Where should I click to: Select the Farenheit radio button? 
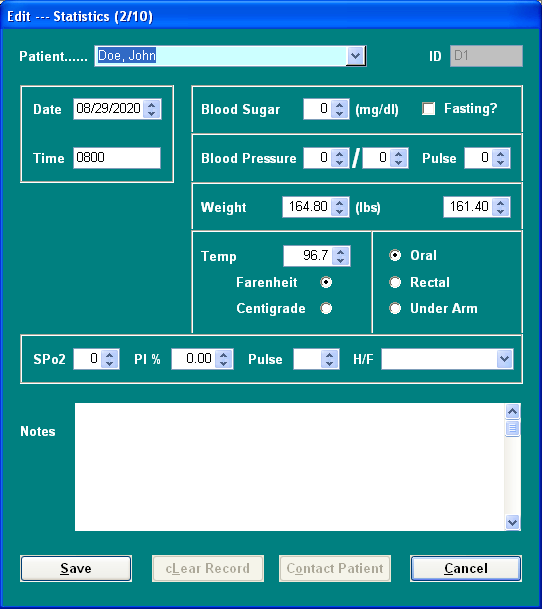[x=326, y=282]
